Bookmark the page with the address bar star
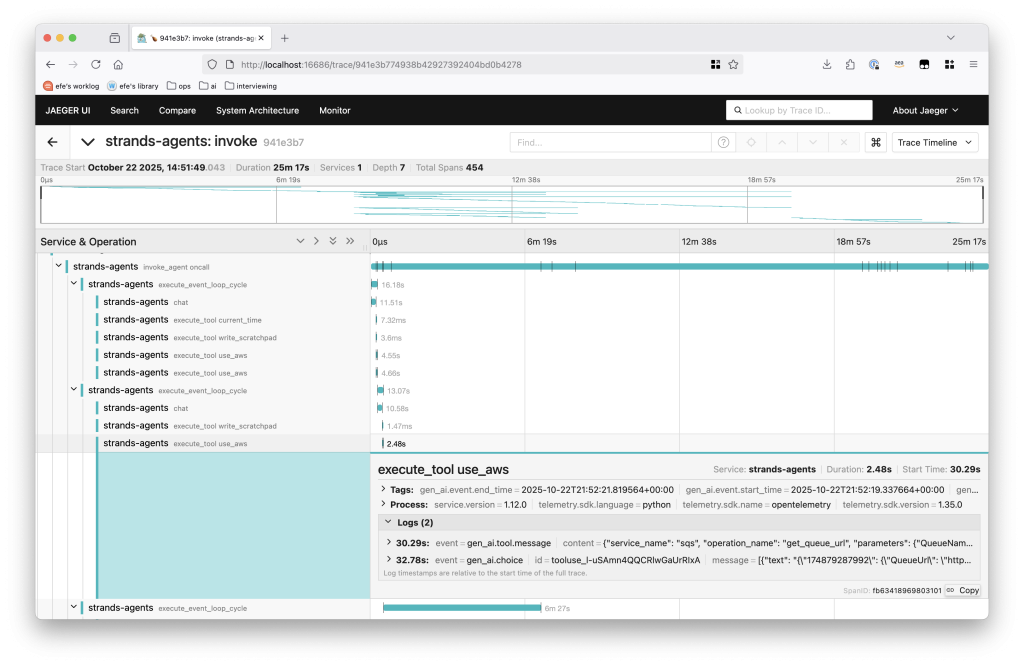1024x666 pixels. (733, 64)
